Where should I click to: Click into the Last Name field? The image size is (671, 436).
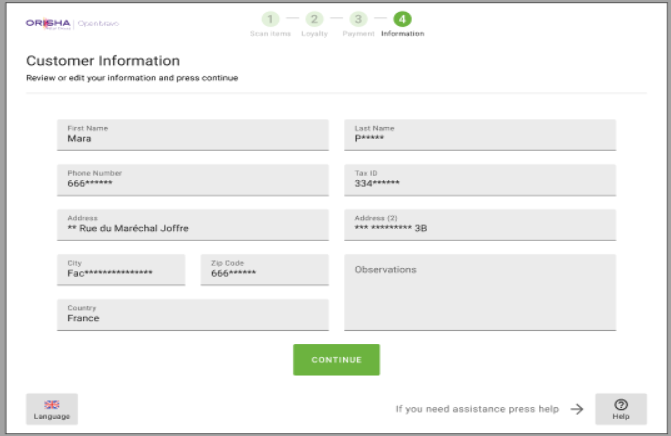pos(480,135)
